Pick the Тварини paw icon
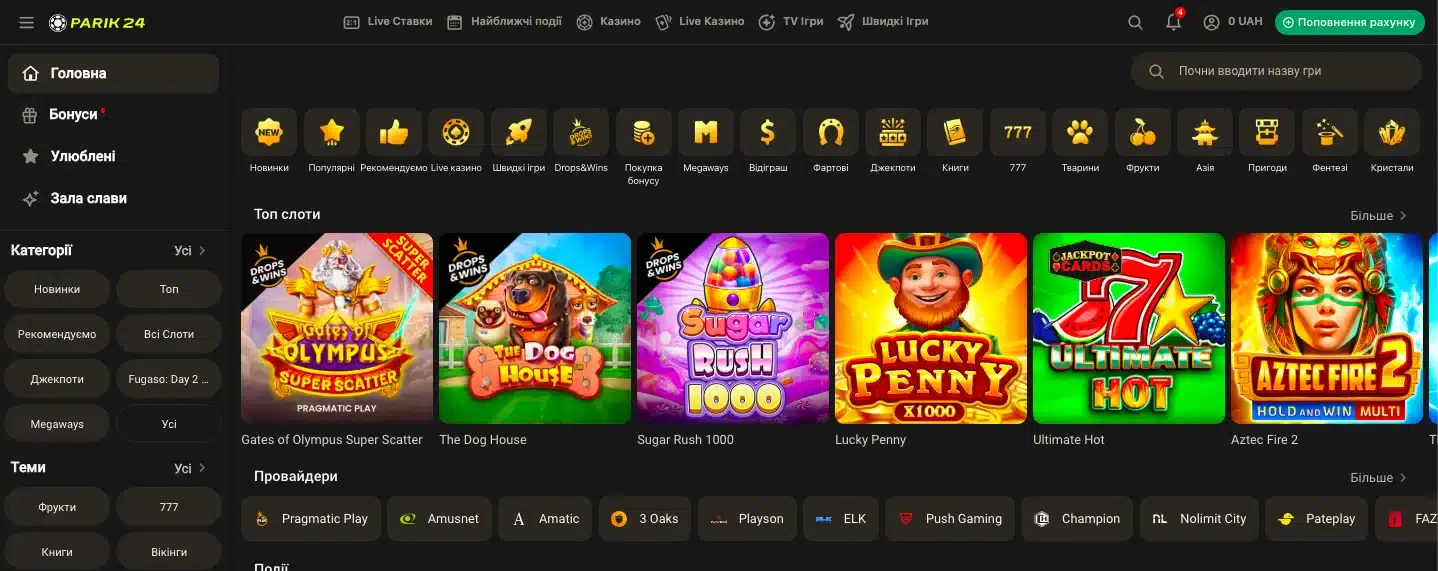 [x=1080, y=132]
